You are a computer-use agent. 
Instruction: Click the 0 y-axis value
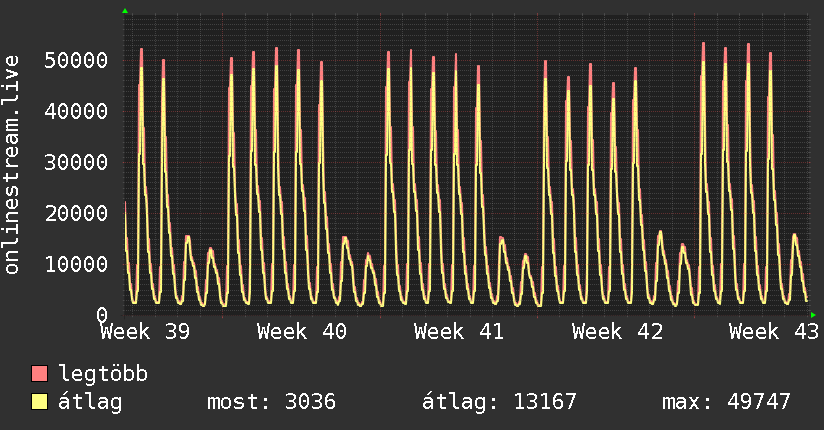pos(102,315)
